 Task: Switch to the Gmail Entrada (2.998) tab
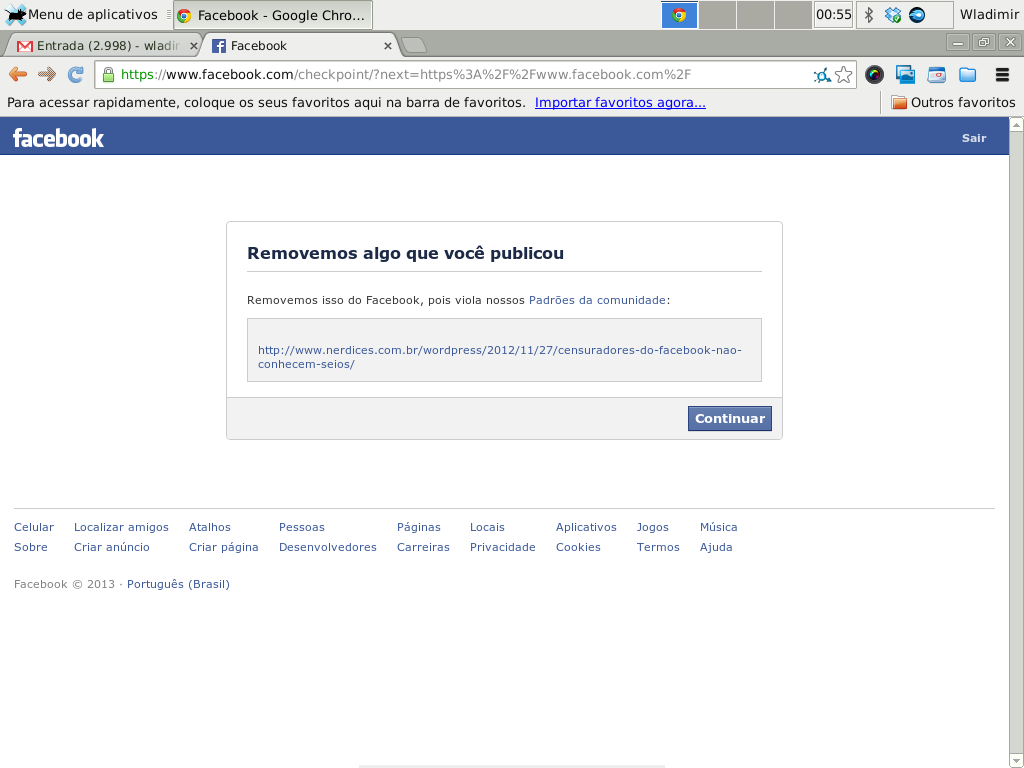(104, 46)
